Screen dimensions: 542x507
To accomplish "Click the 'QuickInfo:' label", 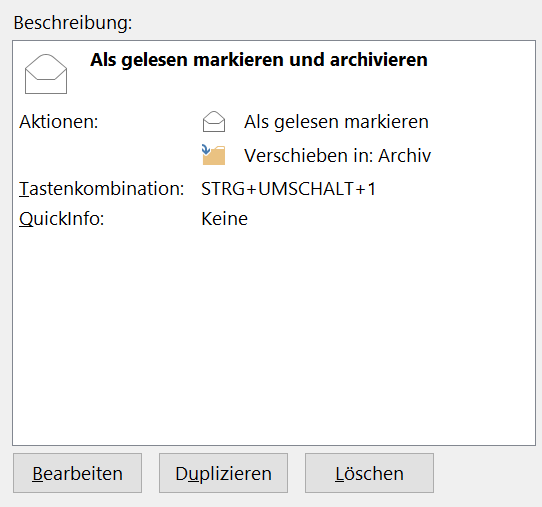I will (x=62, y=219).
